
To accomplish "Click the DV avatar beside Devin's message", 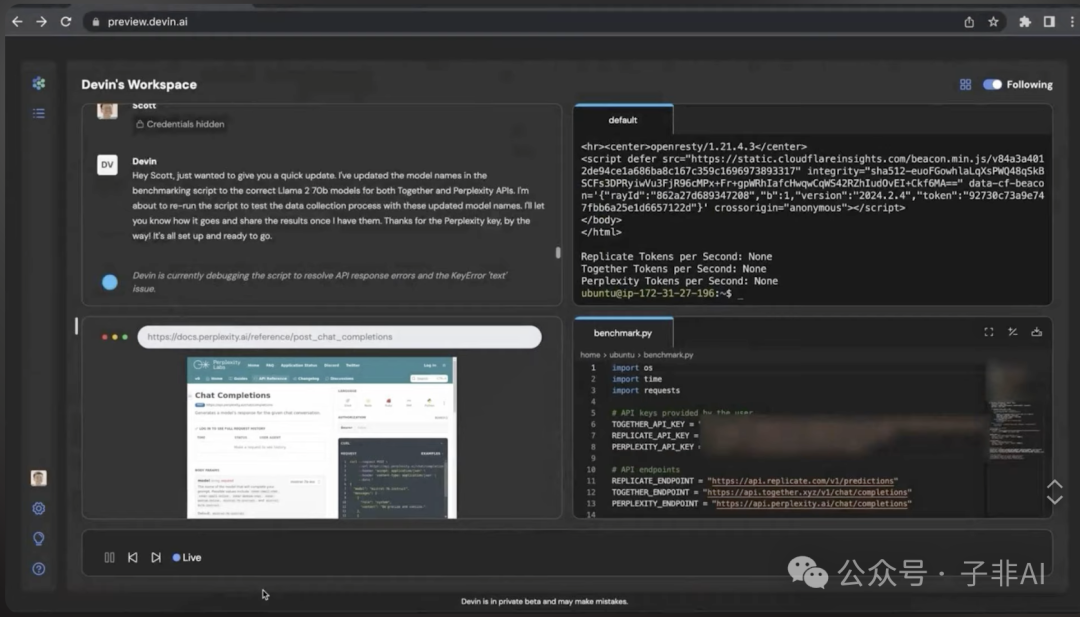I will [x=107, y=165].
